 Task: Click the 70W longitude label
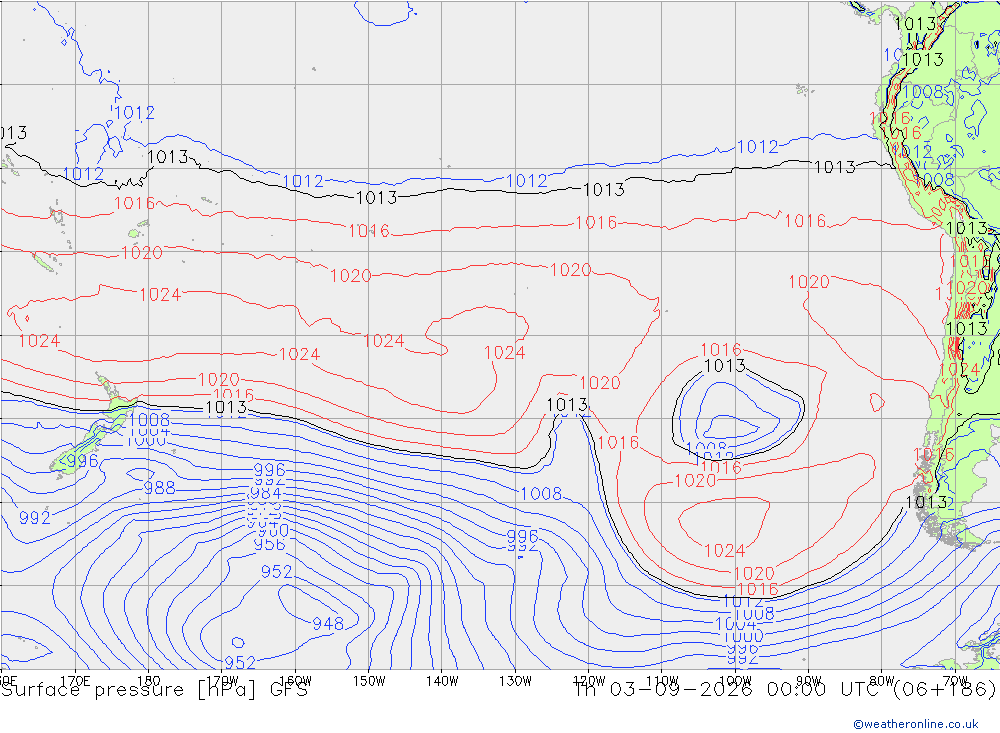pyautogui.click(x=955, y=681)
